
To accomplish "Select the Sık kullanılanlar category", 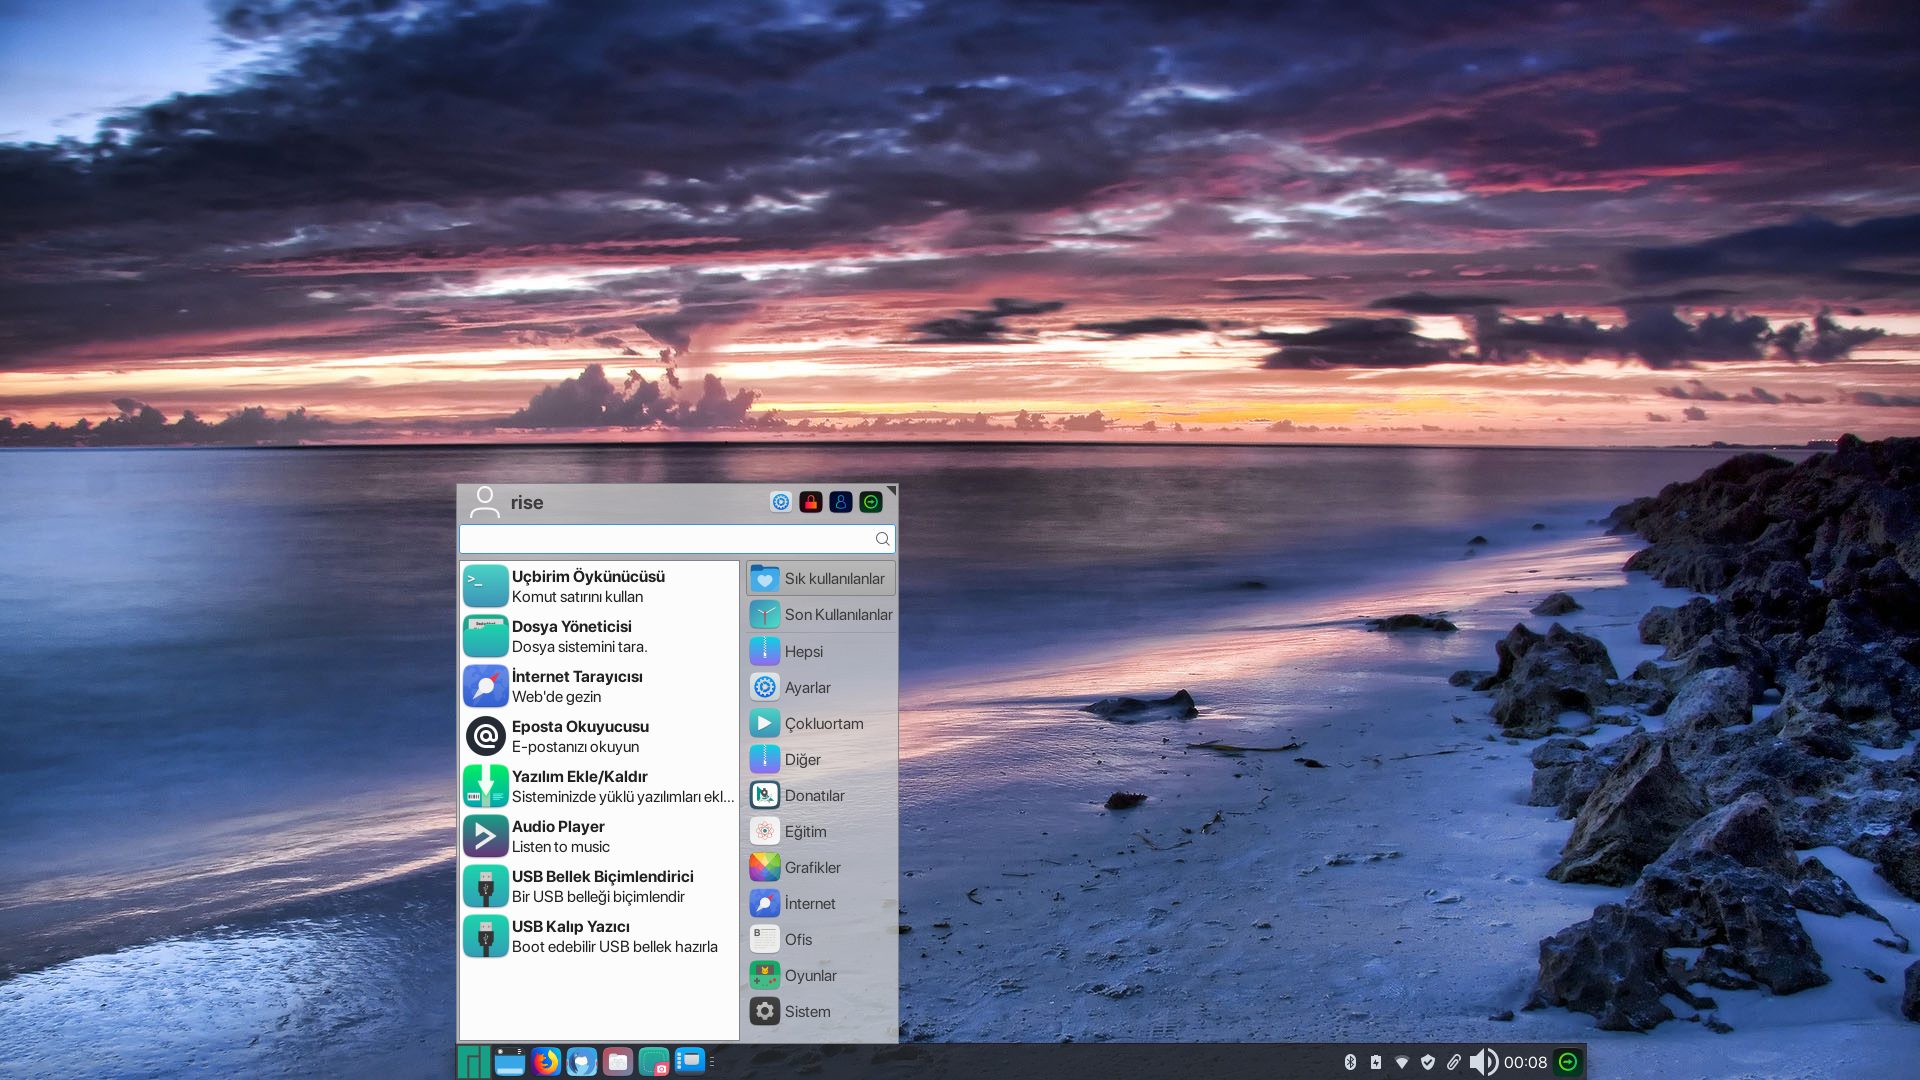I will [x=821, y=578].
